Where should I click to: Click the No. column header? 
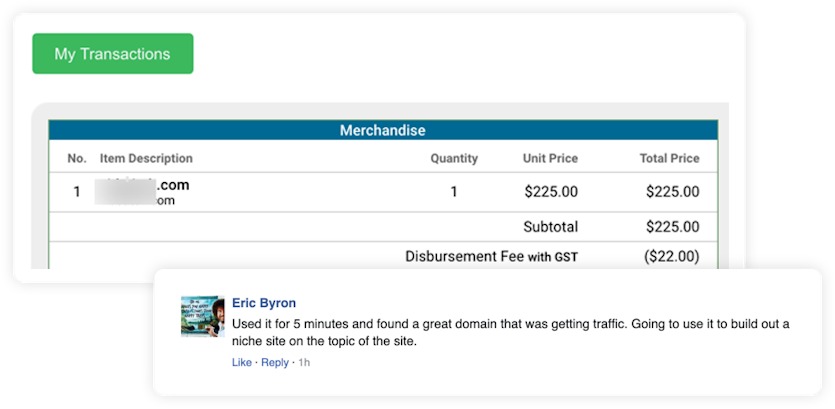click(x=77, y=158)
